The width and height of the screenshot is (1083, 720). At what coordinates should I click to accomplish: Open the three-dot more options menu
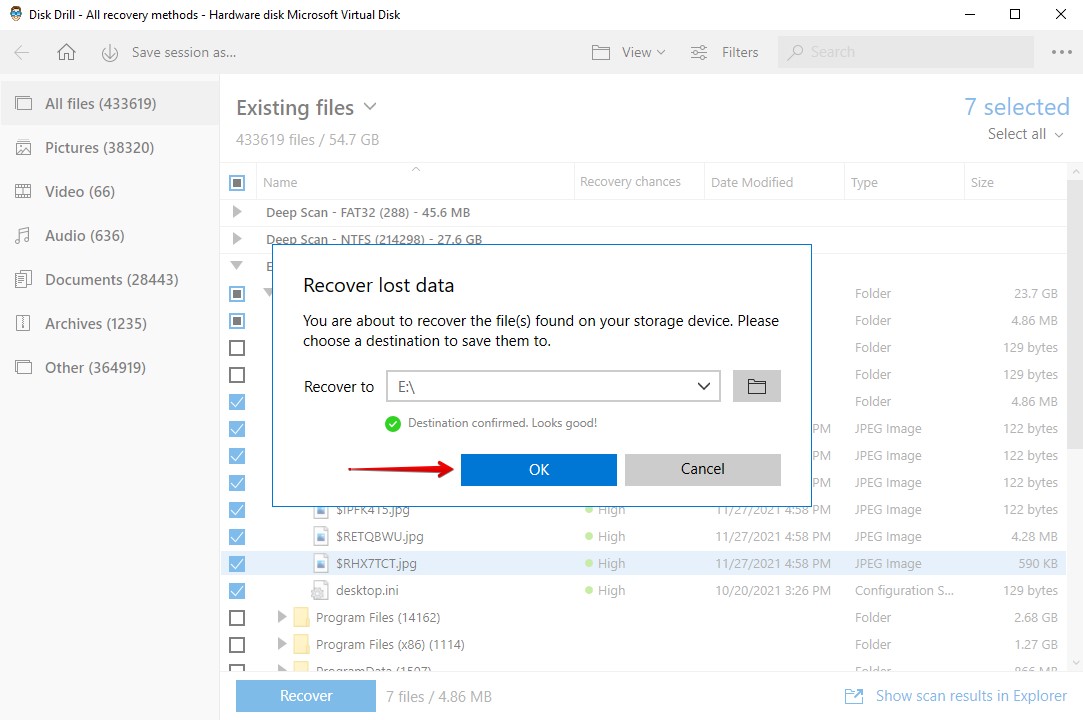[1062, 52]
